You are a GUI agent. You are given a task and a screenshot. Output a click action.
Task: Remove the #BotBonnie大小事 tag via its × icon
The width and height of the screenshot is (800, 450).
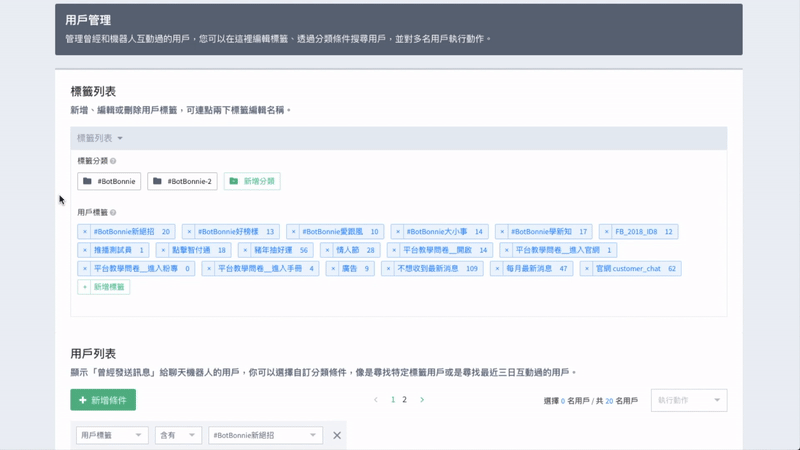pos(398,232)
